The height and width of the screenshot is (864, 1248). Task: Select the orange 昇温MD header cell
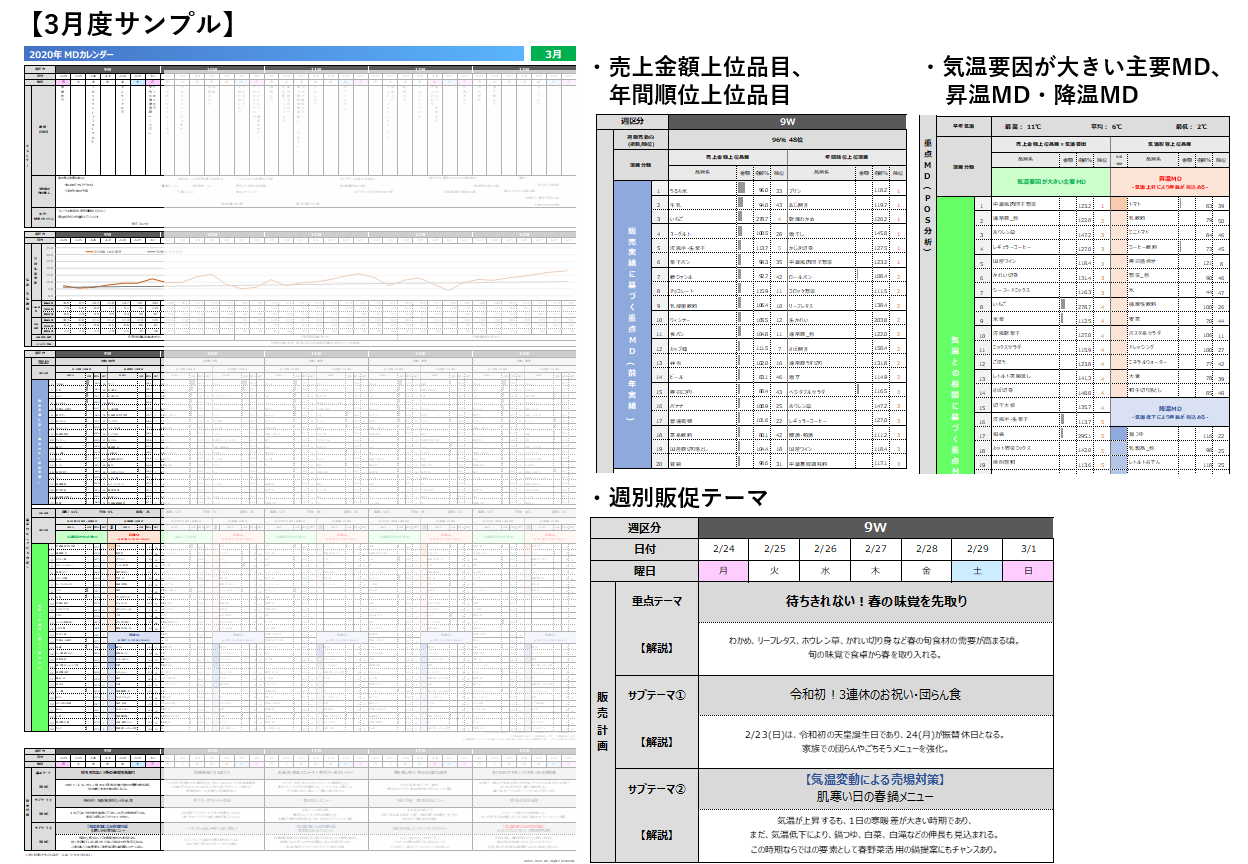[1170, 181]
